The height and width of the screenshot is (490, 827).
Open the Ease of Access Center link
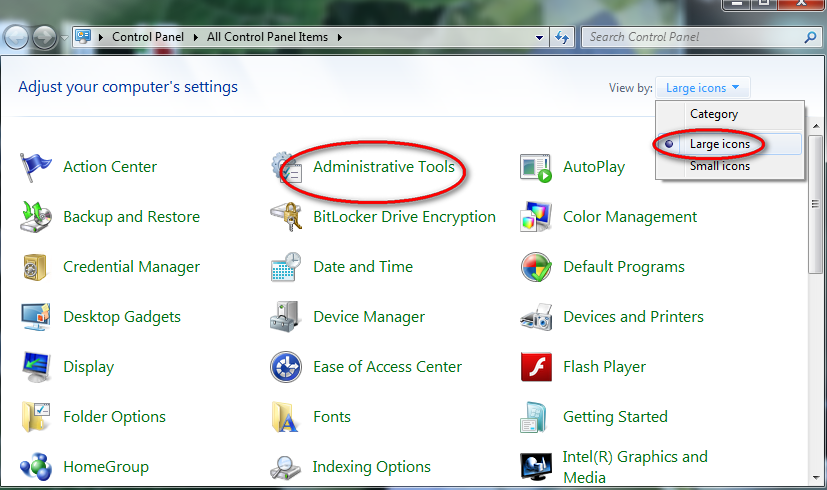pyautogui.click(x=388, y=367)
